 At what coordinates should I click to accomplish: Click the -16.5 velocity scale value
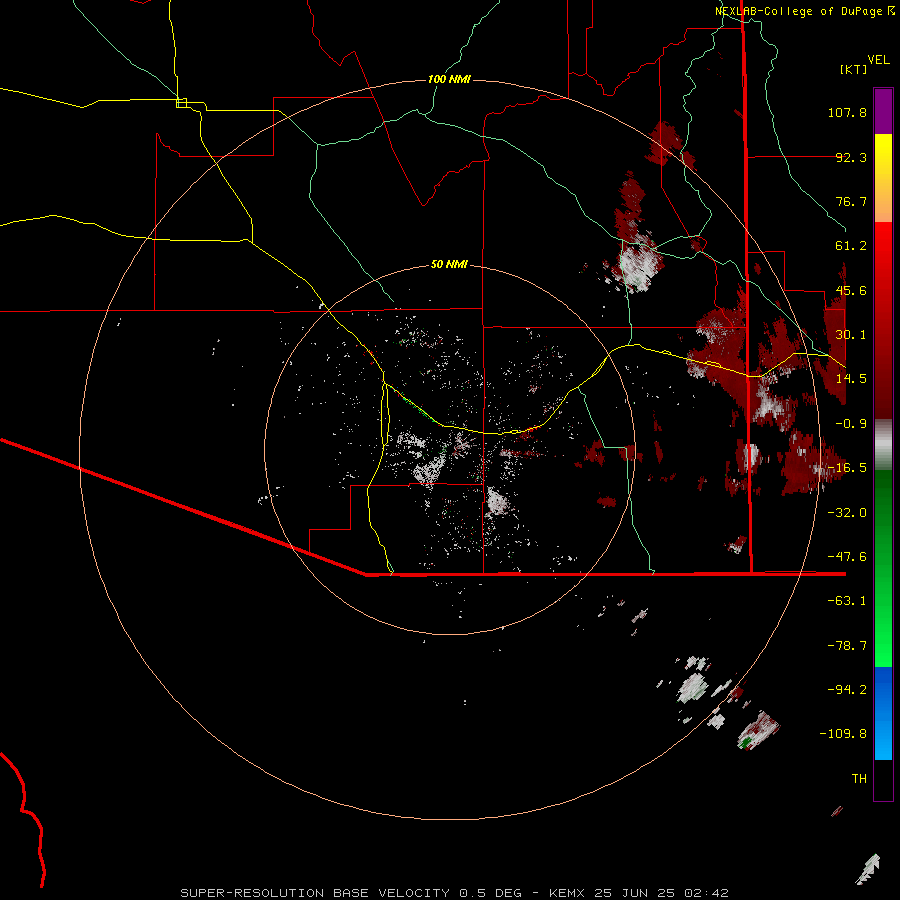click(x=847, y=468)
